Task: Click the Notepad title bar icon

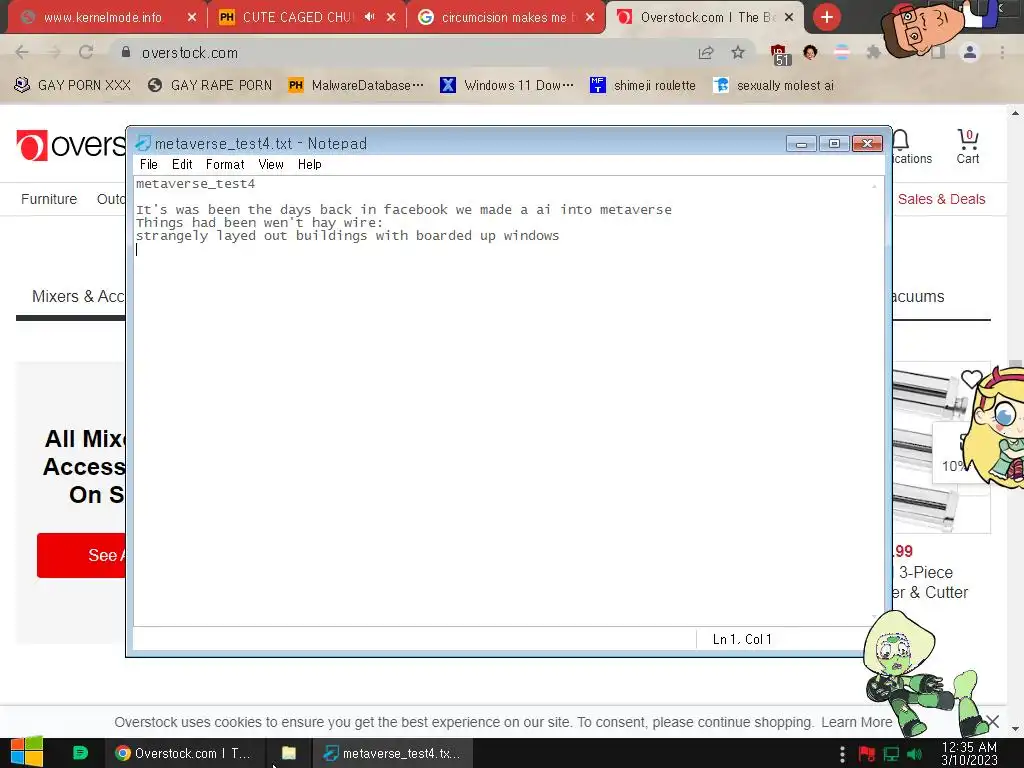Action: click(142, 143)
